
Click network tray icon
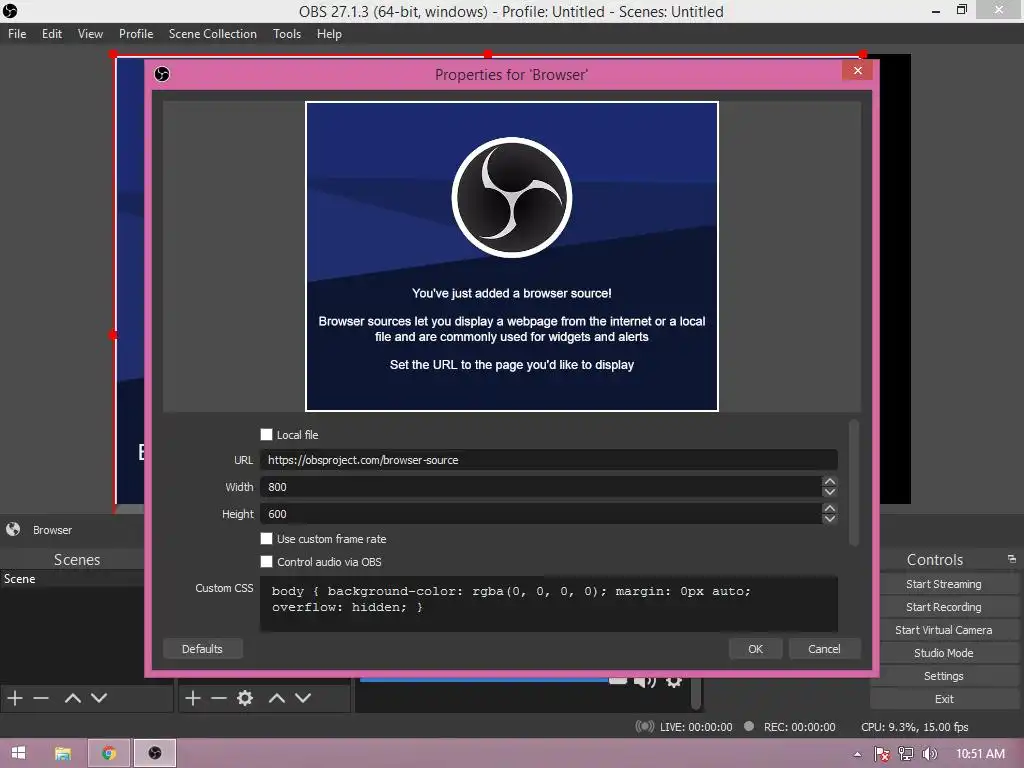pos(906,754)
